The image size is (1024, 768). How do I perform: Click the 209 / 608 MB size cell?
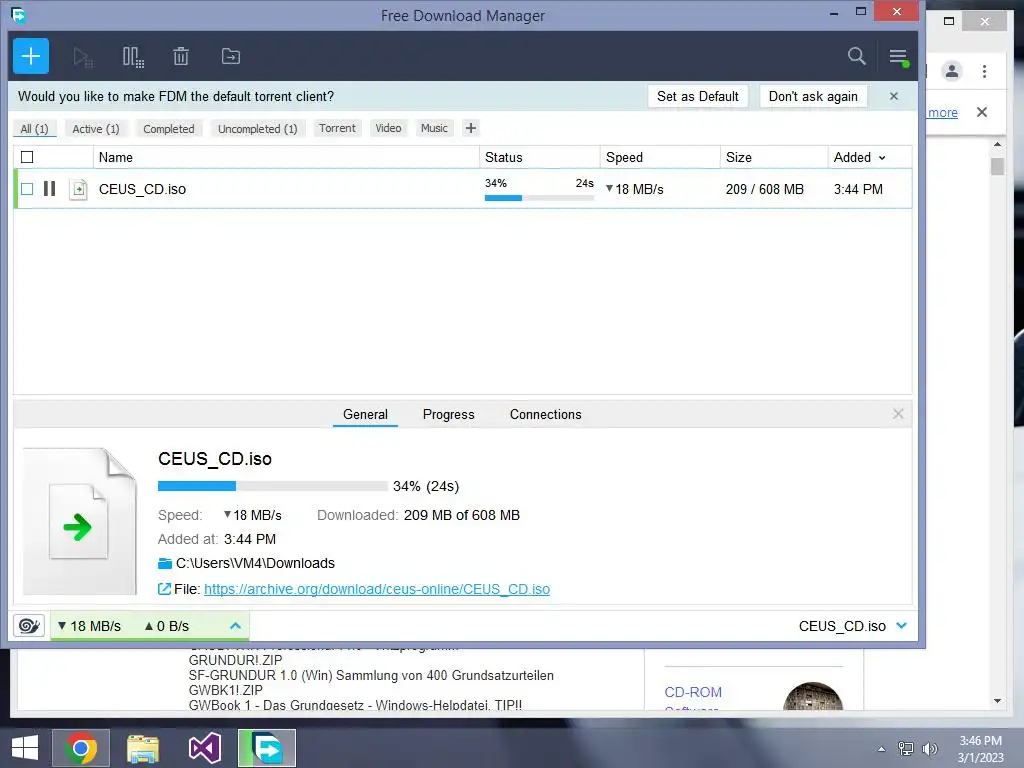765,189
